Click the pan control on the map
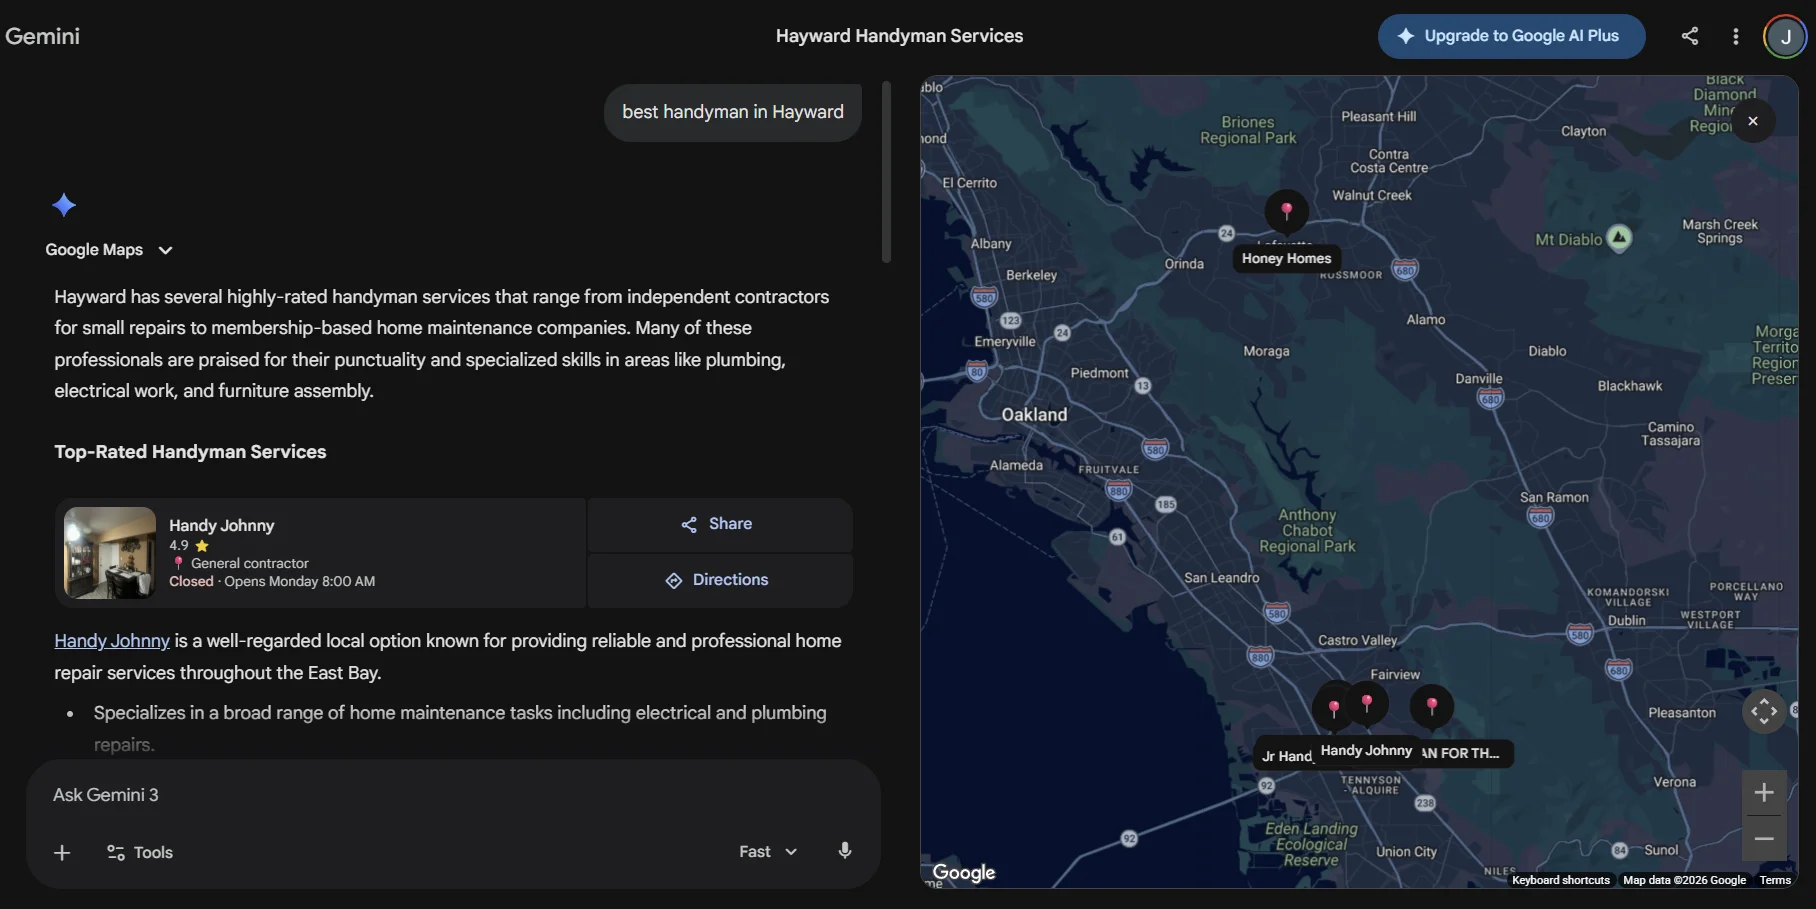Viewport: 1816px width, 909px height. tap(1764, 711)
